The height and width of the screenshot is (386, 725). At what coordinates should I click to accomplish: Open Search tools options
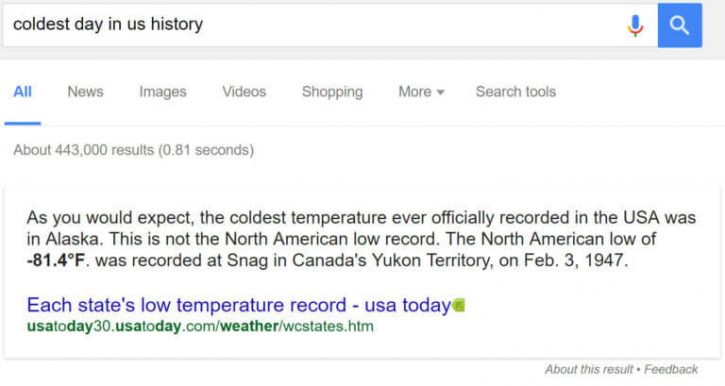click(x=516, y=92)
